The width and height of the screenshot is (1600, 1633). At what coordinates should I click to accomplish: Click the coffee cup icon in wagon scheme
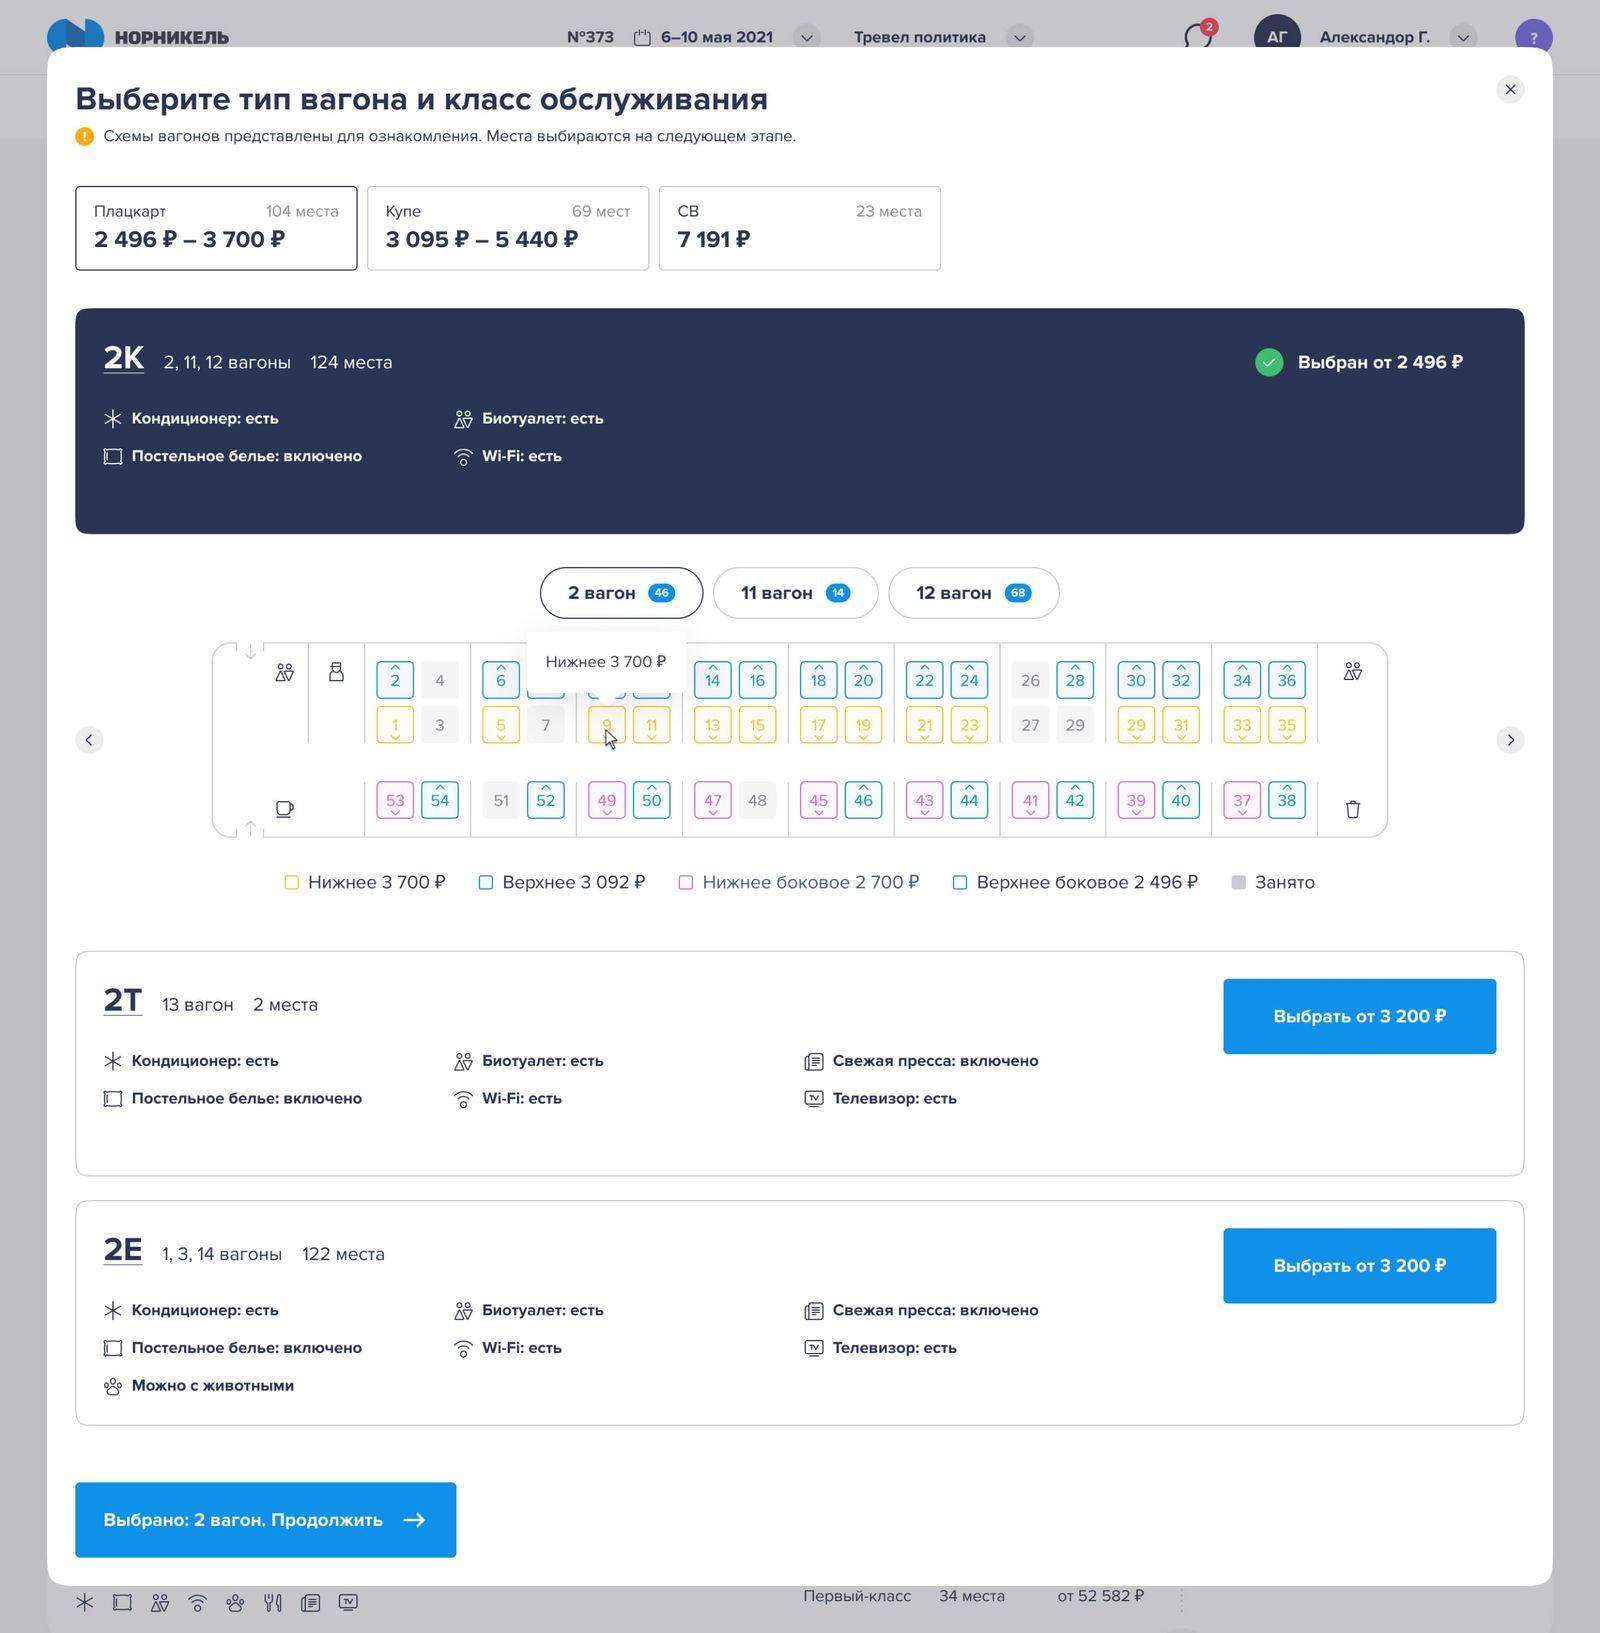(284, 808)
